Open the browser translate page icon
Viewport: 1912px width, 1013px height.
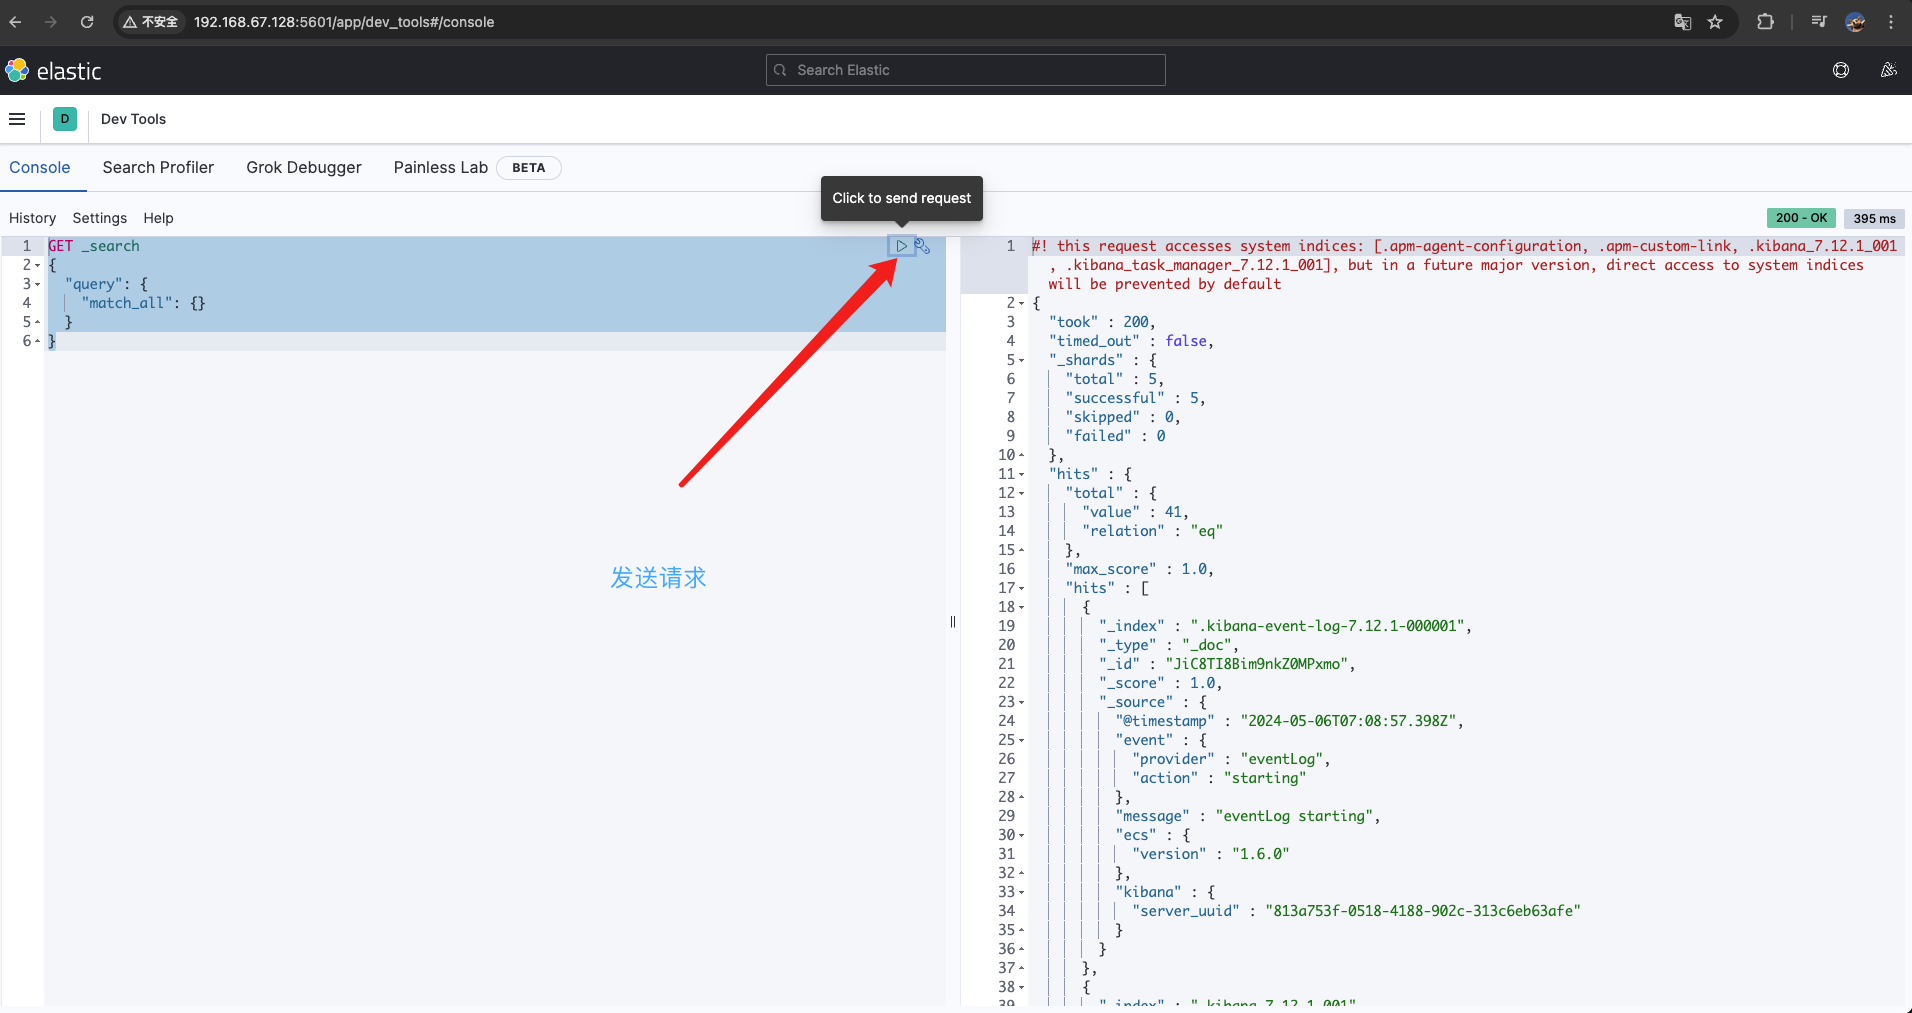1683,22
